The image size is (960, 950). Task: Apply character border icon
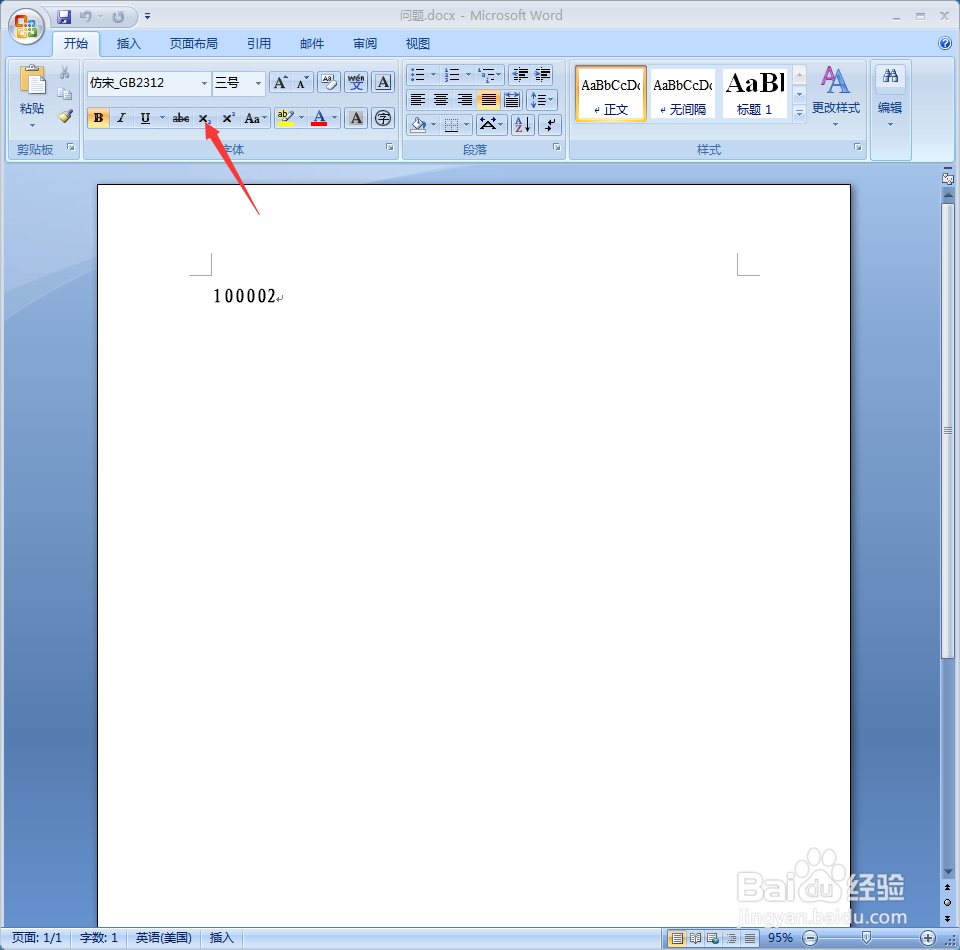point(383,83)
